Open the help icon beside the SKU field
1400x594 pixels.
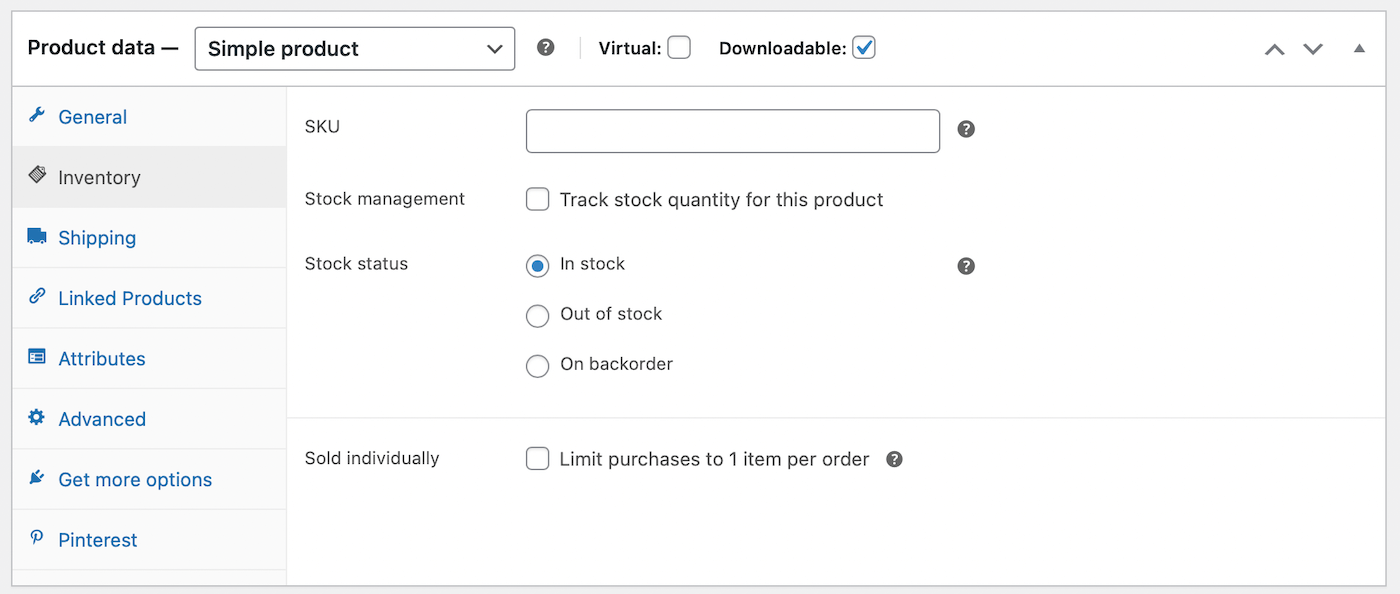click(x=965, y=129)
